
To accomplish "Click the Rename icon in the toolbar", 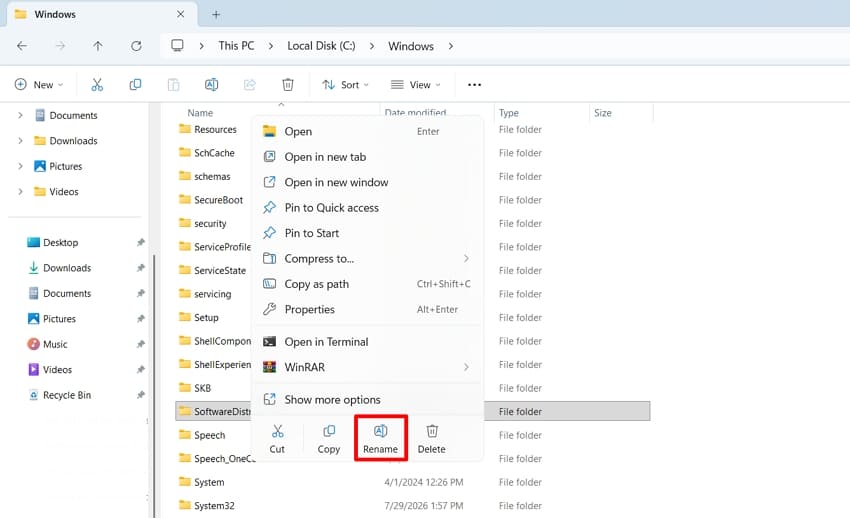I will click(x=211, y=85).
